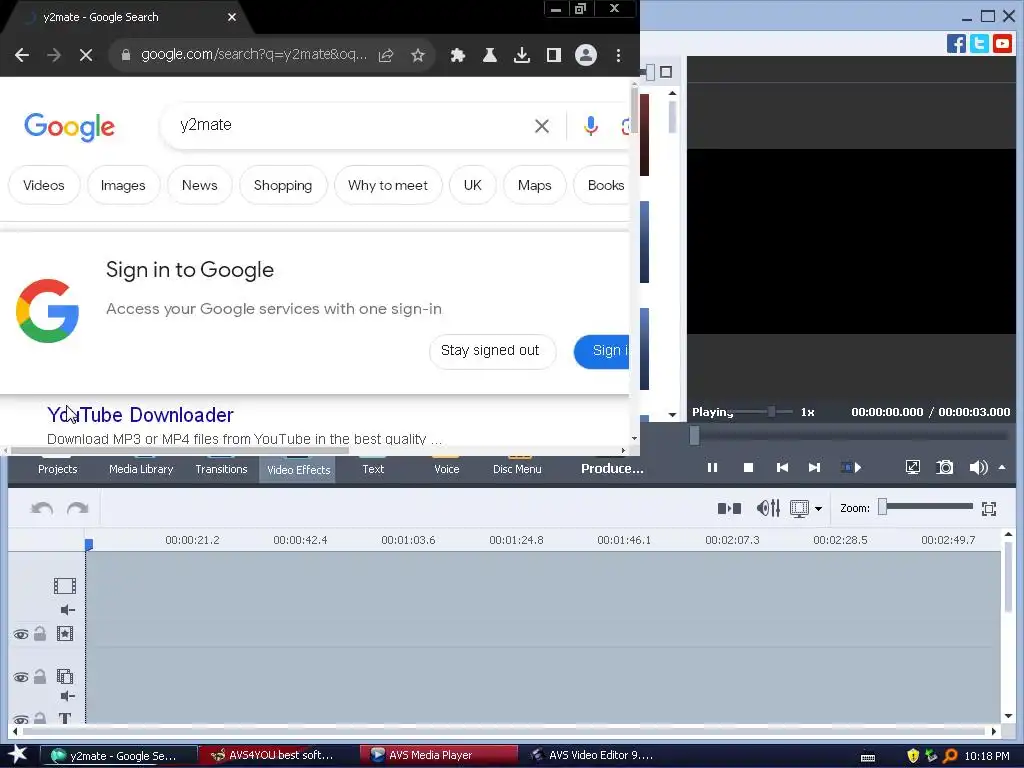The image size is (1024, 768).
Task: Take snapshot of preview frame
Action: click(944, 468)
